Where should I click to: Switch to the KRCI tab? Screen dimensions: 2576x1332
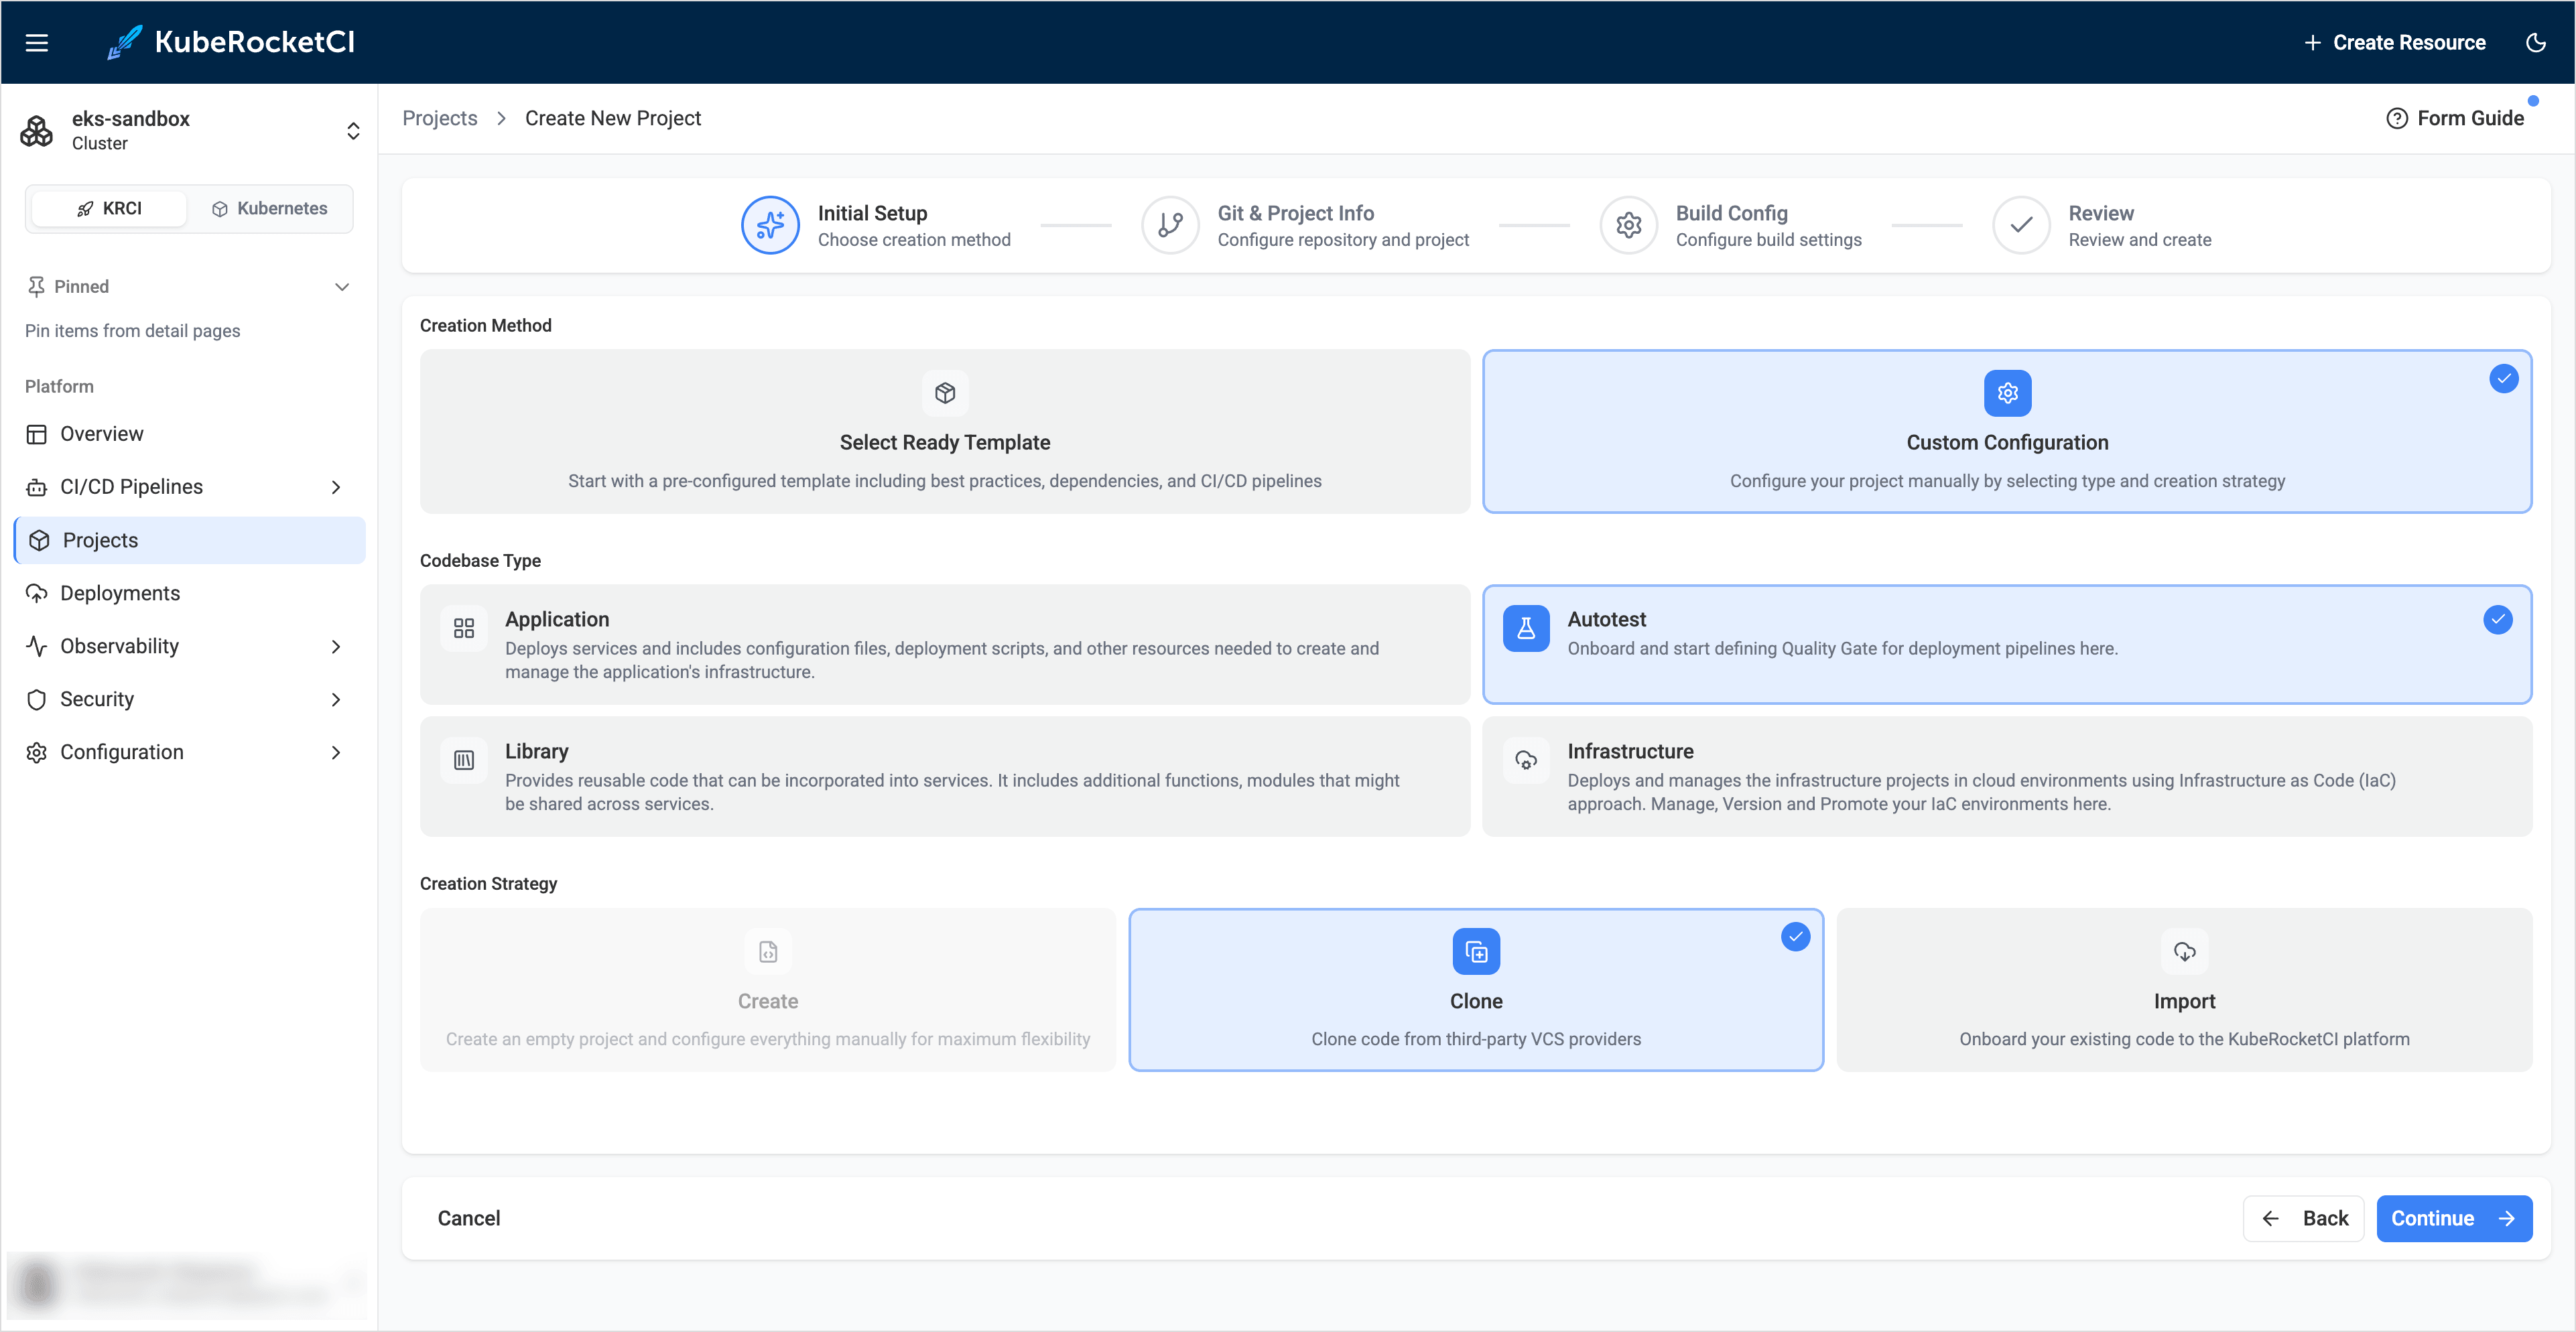109,208
